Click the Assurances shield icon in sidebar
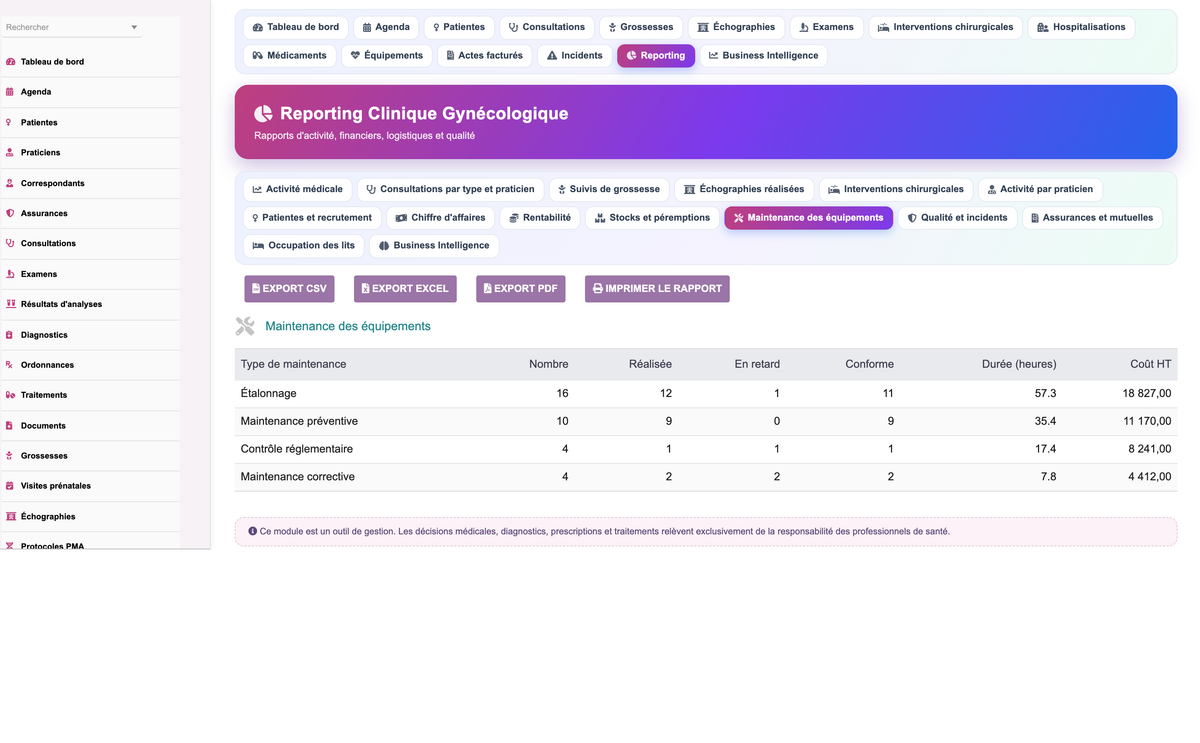 tap(10, 213)
